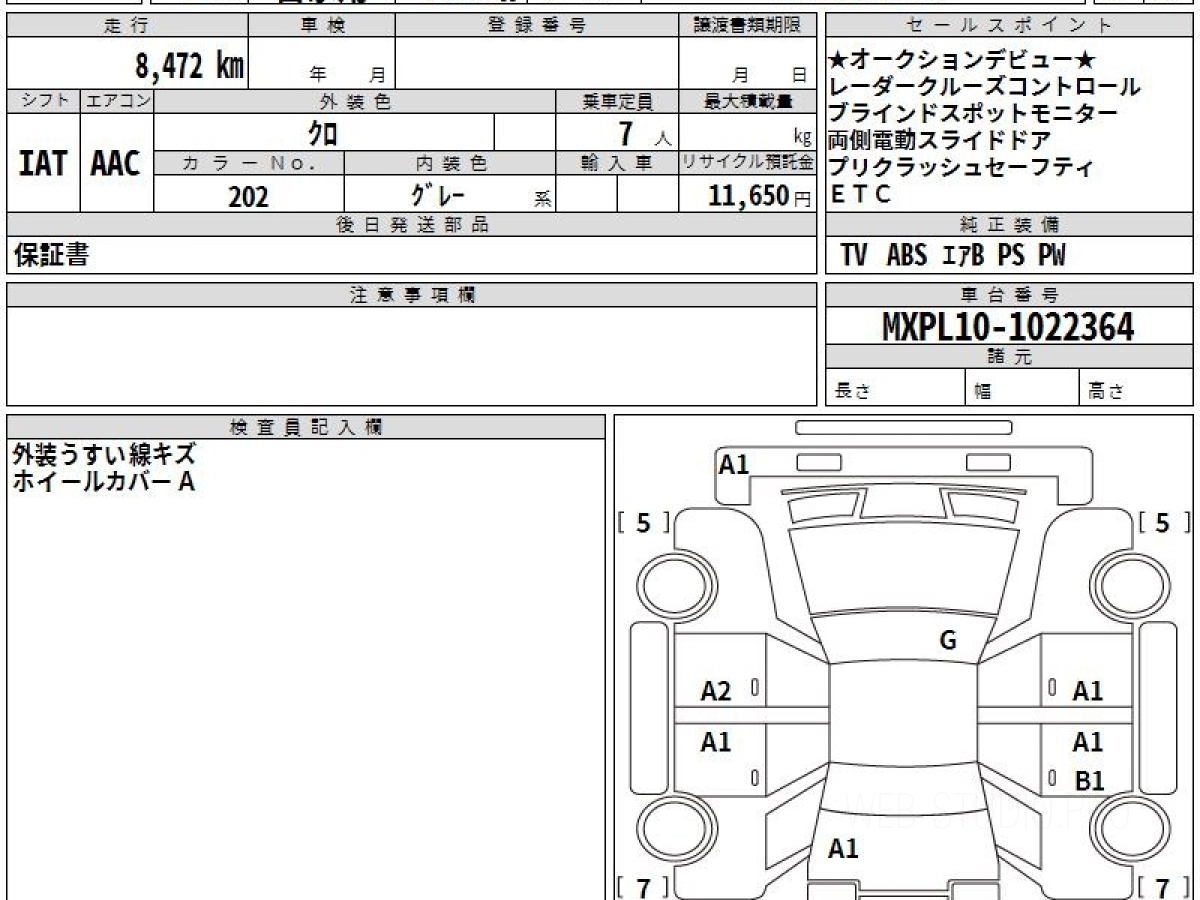This screenshot has width=1200, height=900.
Task: Click the 後日発送部品 header
Action: [x=412, y=225]
